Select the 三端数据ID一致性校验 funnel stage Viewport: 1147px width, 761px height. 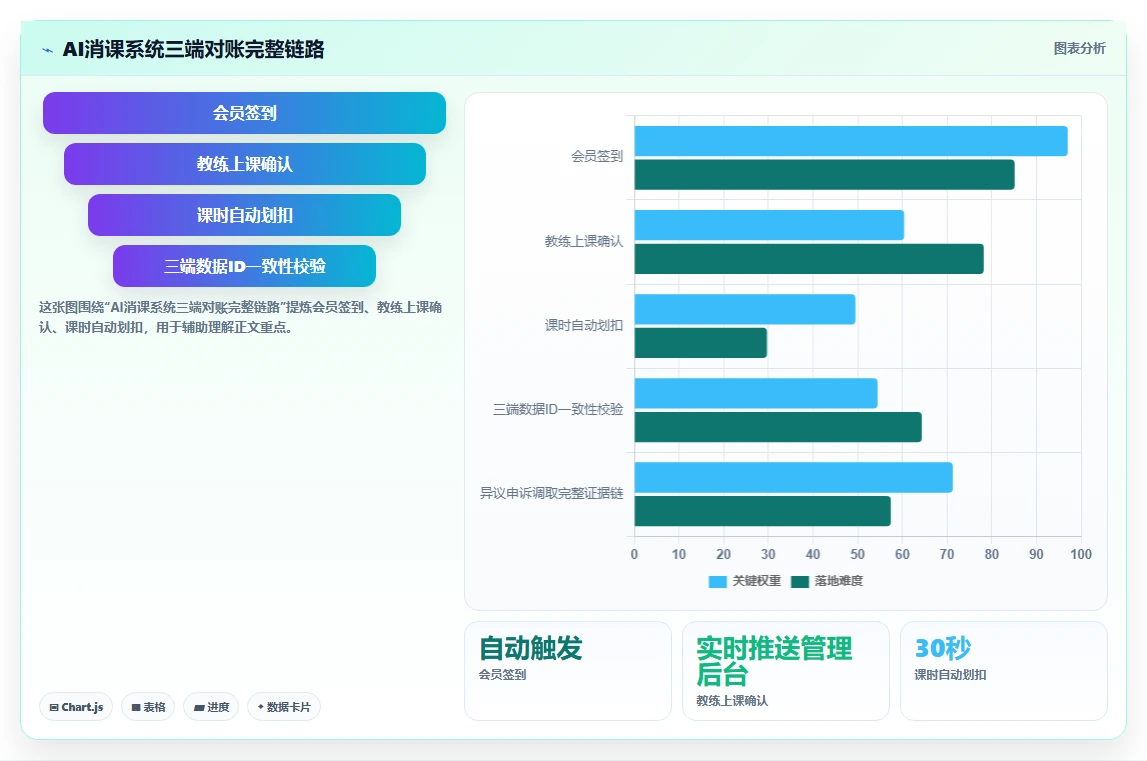(x=244, y=266)
